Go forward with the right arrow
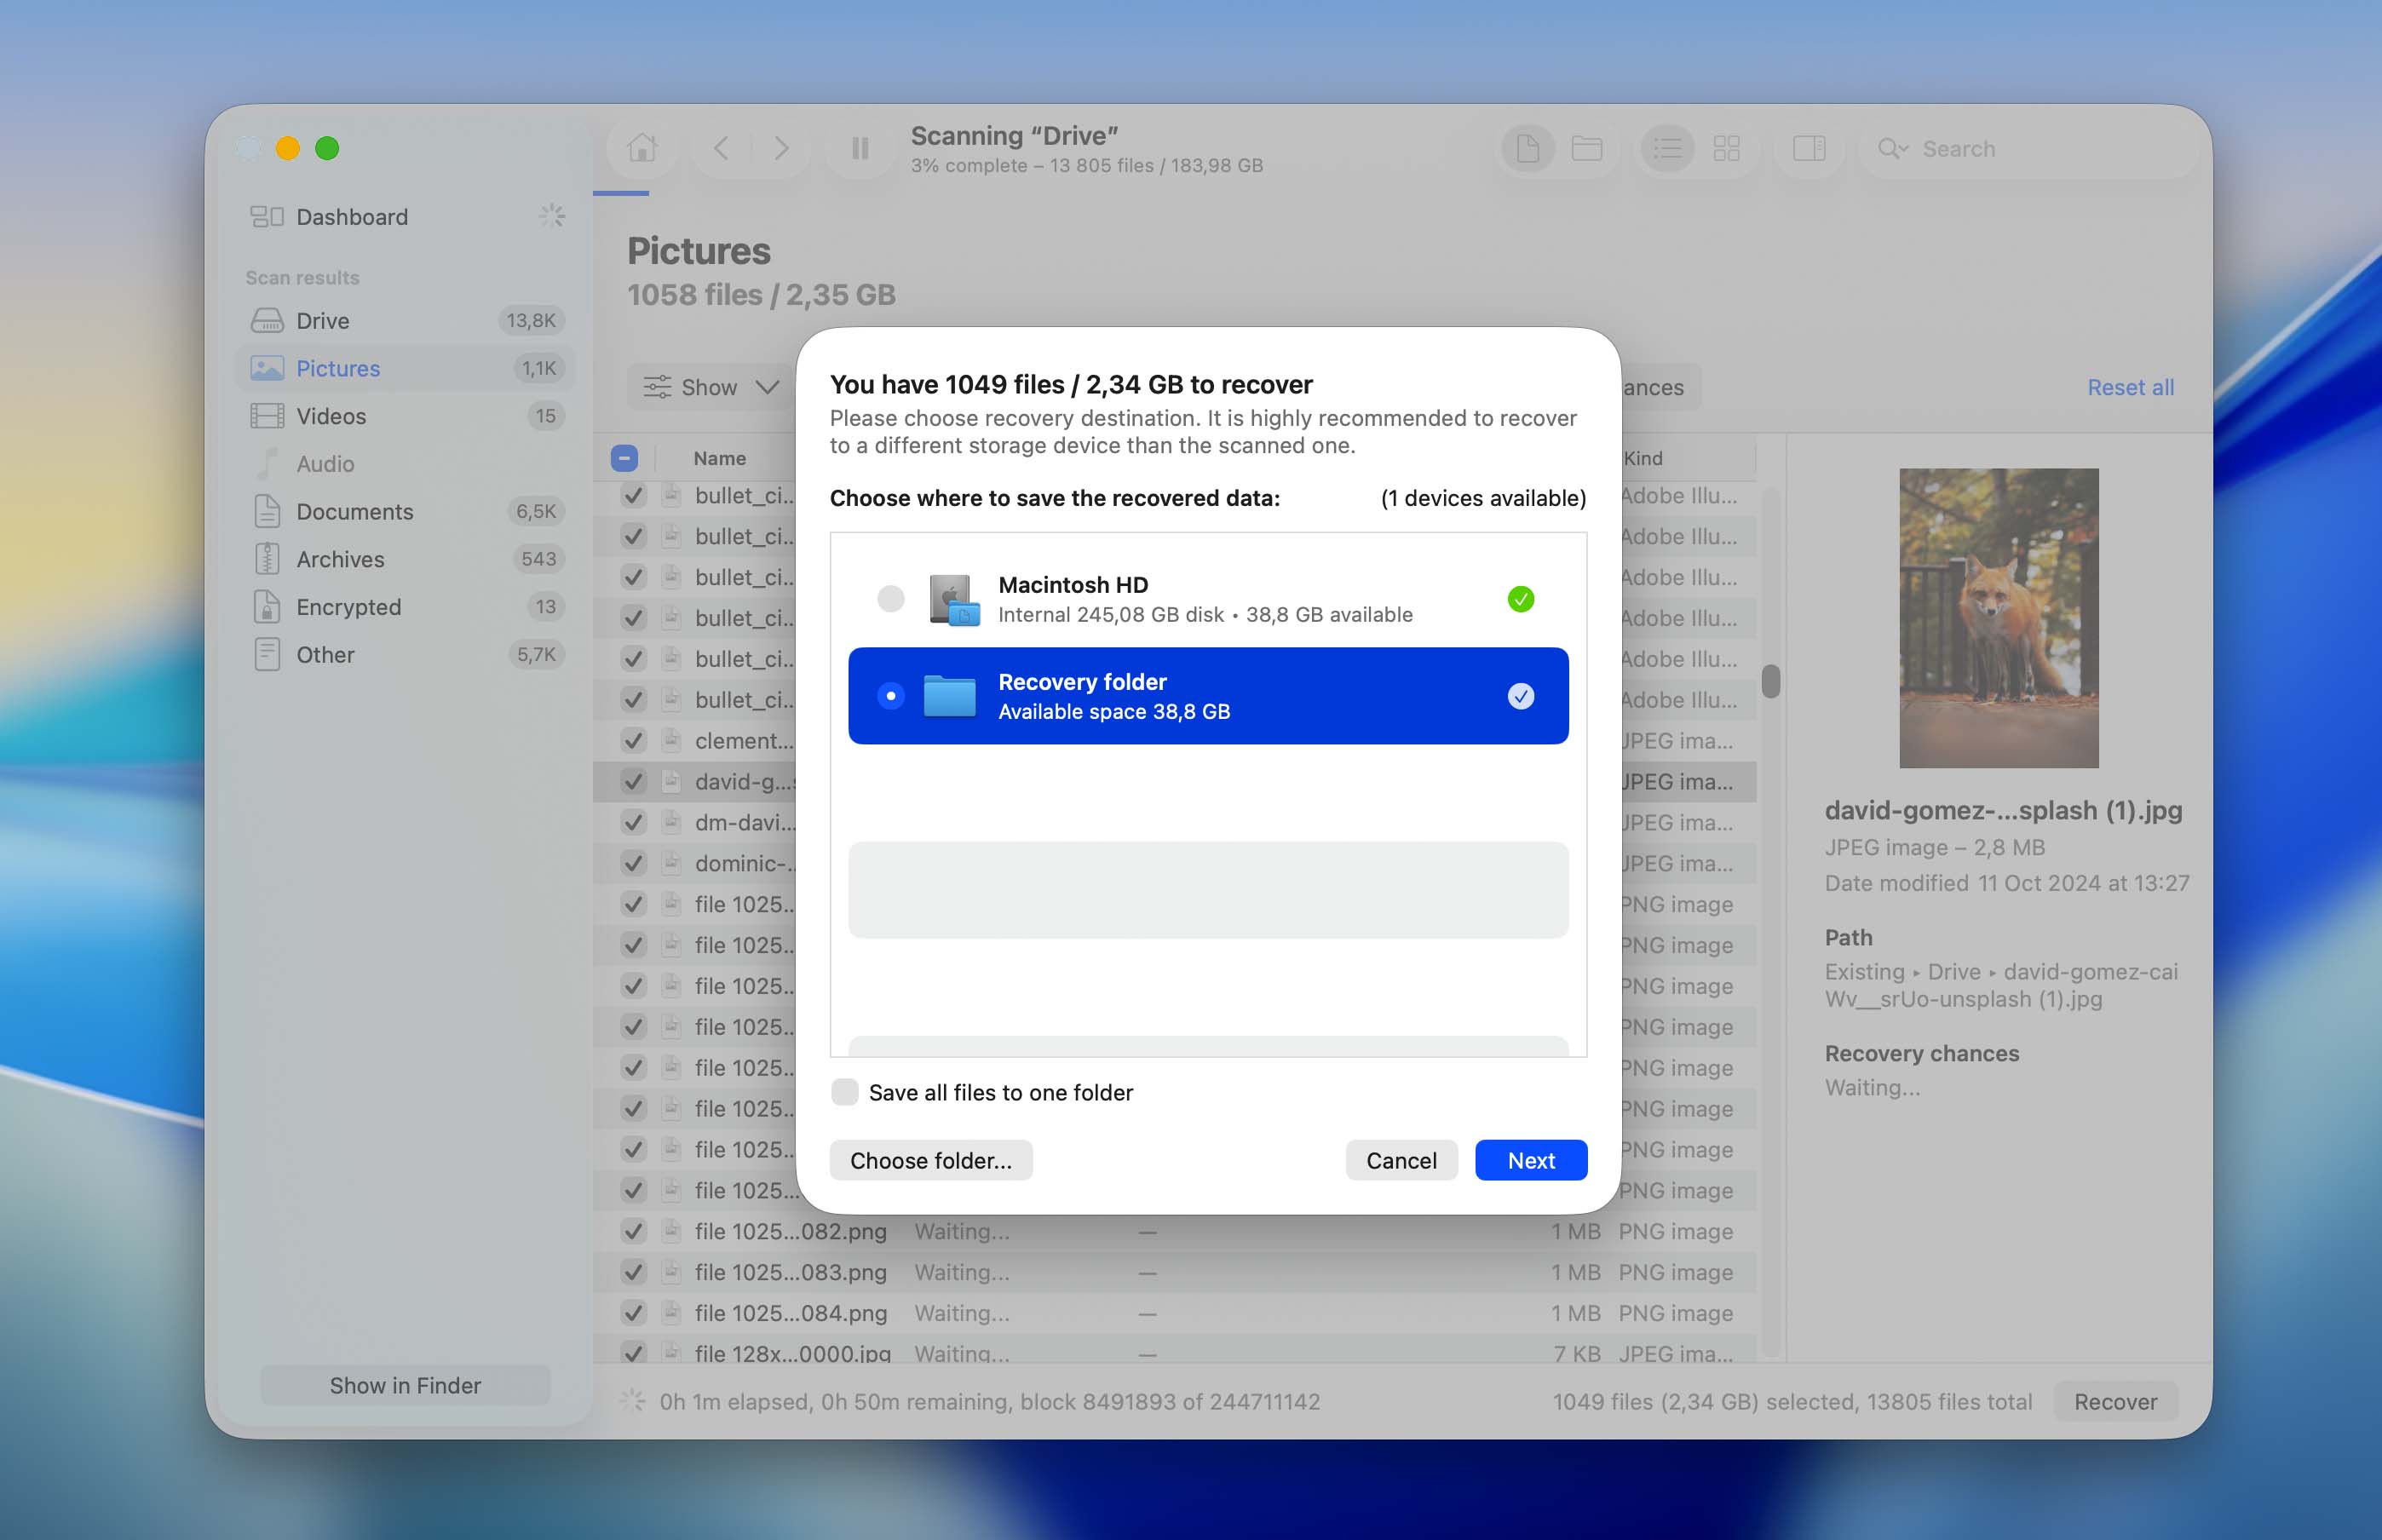 pyautogui.click(x=781, y=149)
